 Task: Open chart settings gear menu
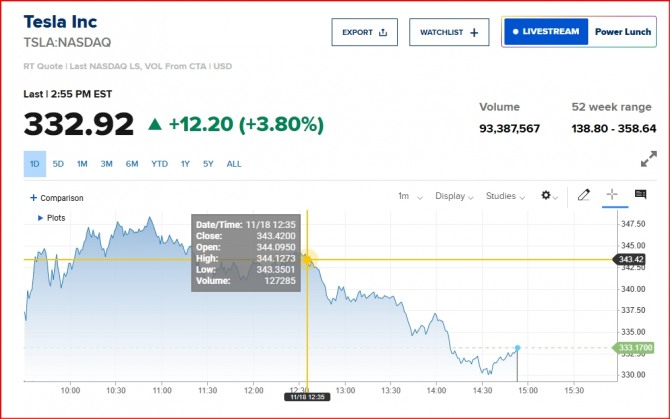coord(548,196)
